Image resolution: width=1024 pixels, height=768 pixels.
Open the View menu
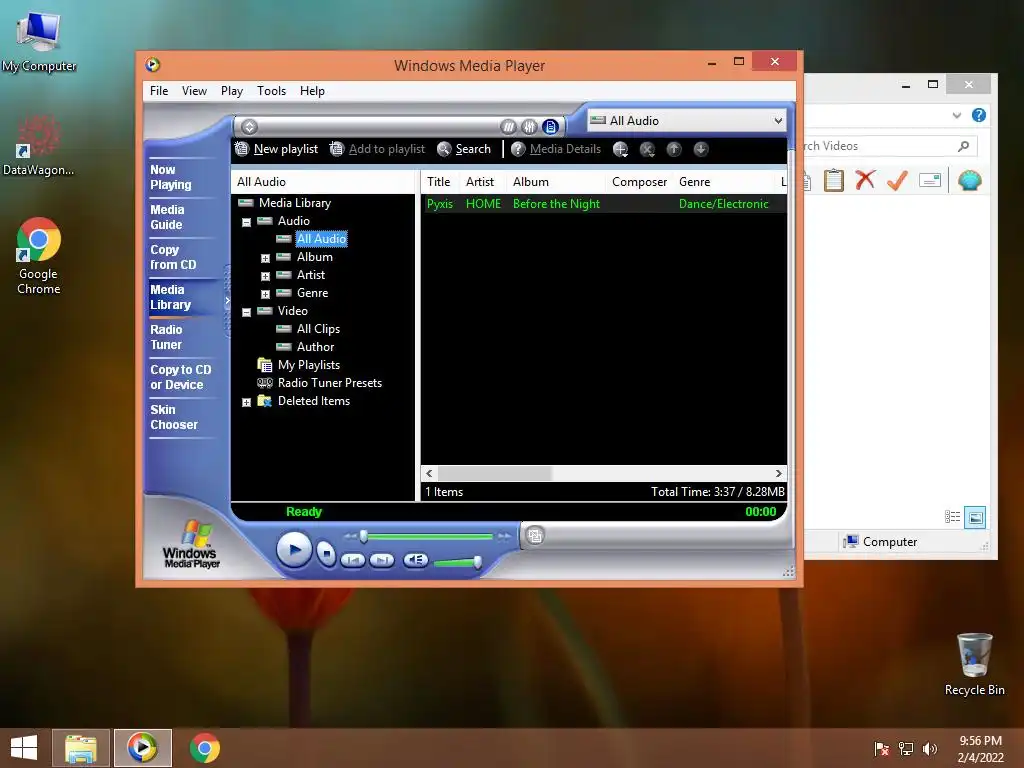point(194,91)
